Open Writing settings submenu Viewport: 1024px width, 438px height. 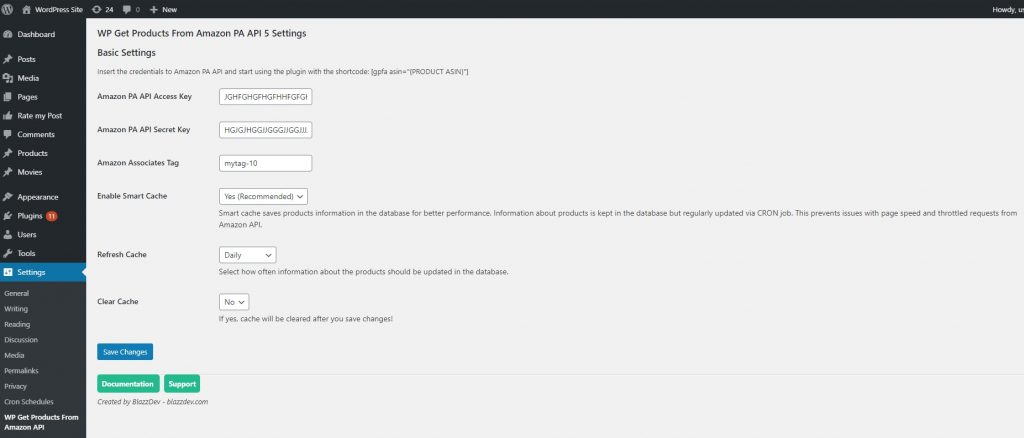pyautogui.click(x=16, y=309)
